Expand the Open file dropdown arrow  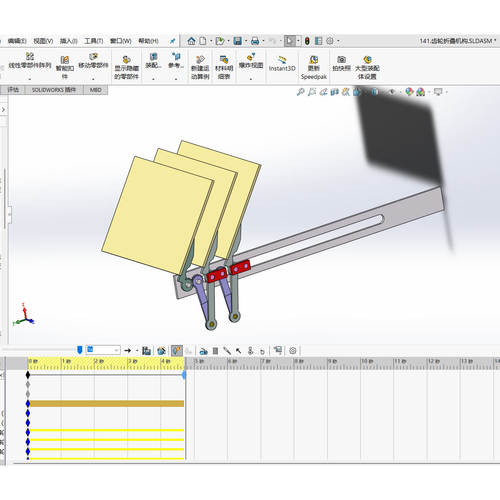tap(228, 41)
